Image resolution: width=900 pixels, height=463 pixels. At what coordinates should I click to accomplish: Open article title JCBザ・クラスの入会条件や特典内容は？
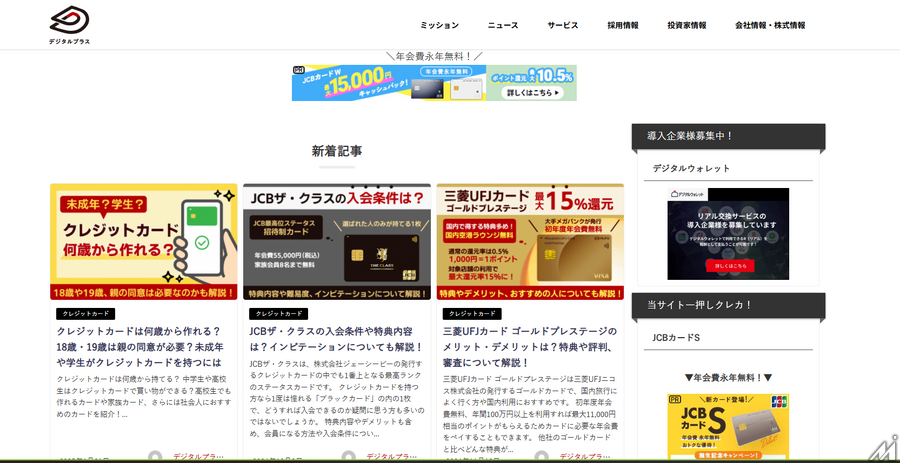point(336,339)
